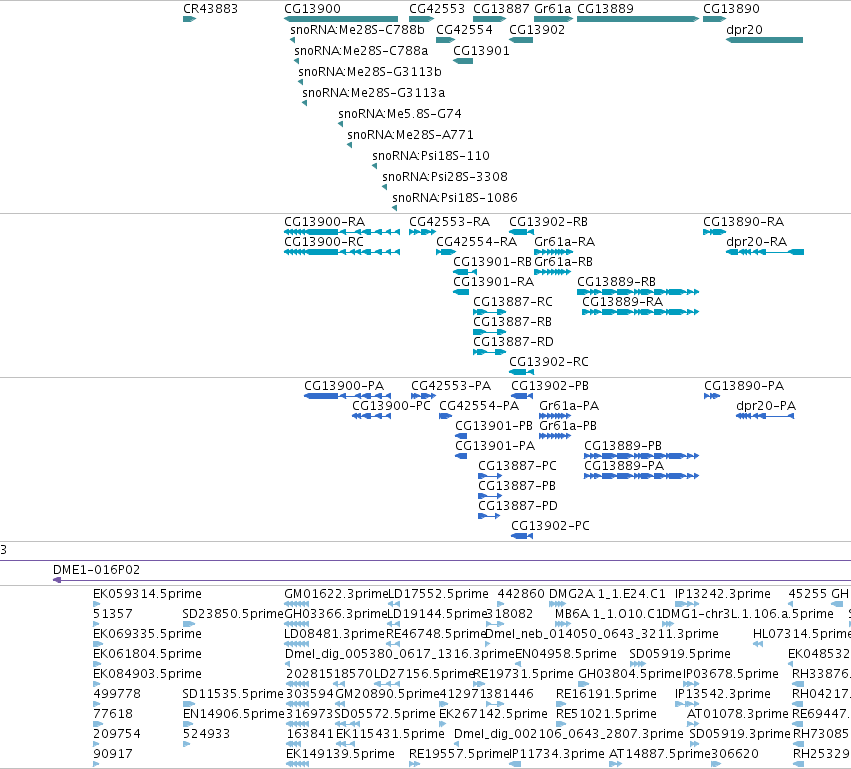The image size is (851, 769).
Task: Click transcript CG13901-RA
Action: click(493, 282)
